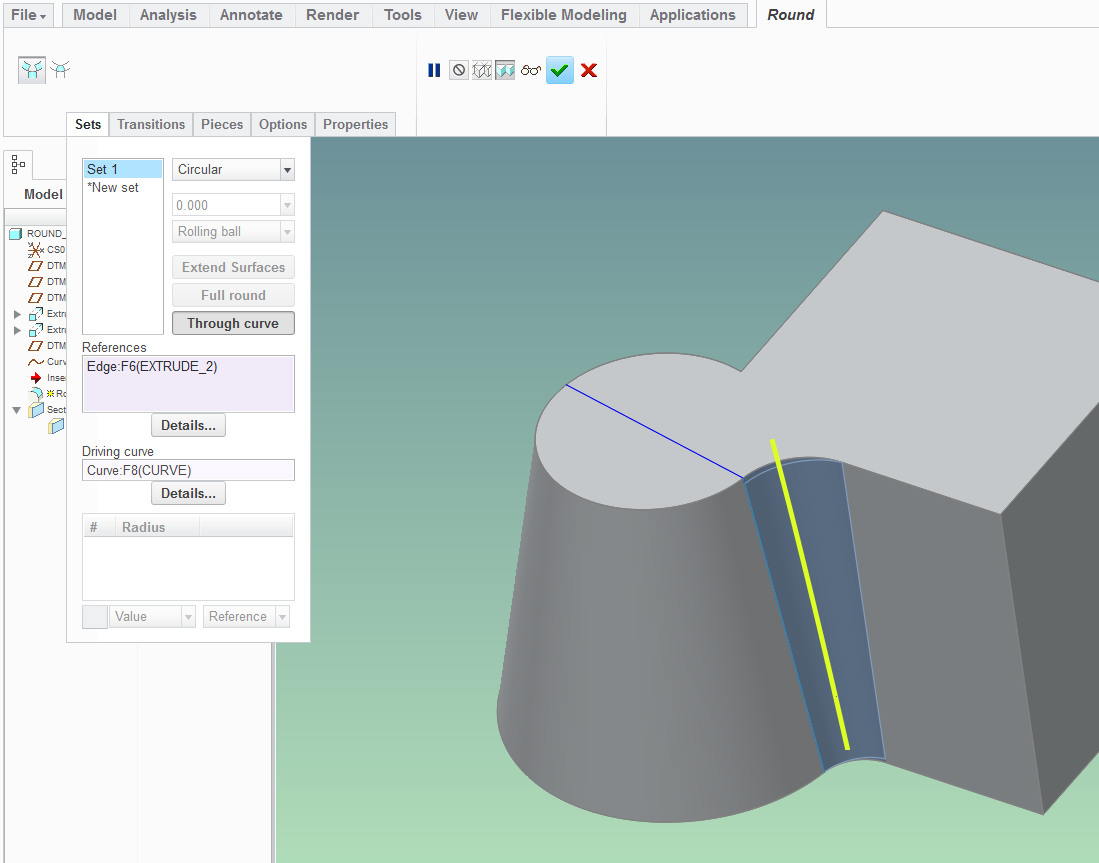Select the section child item icon
The width and height of the screenshot is (1099, 863).
coord(56,426)
